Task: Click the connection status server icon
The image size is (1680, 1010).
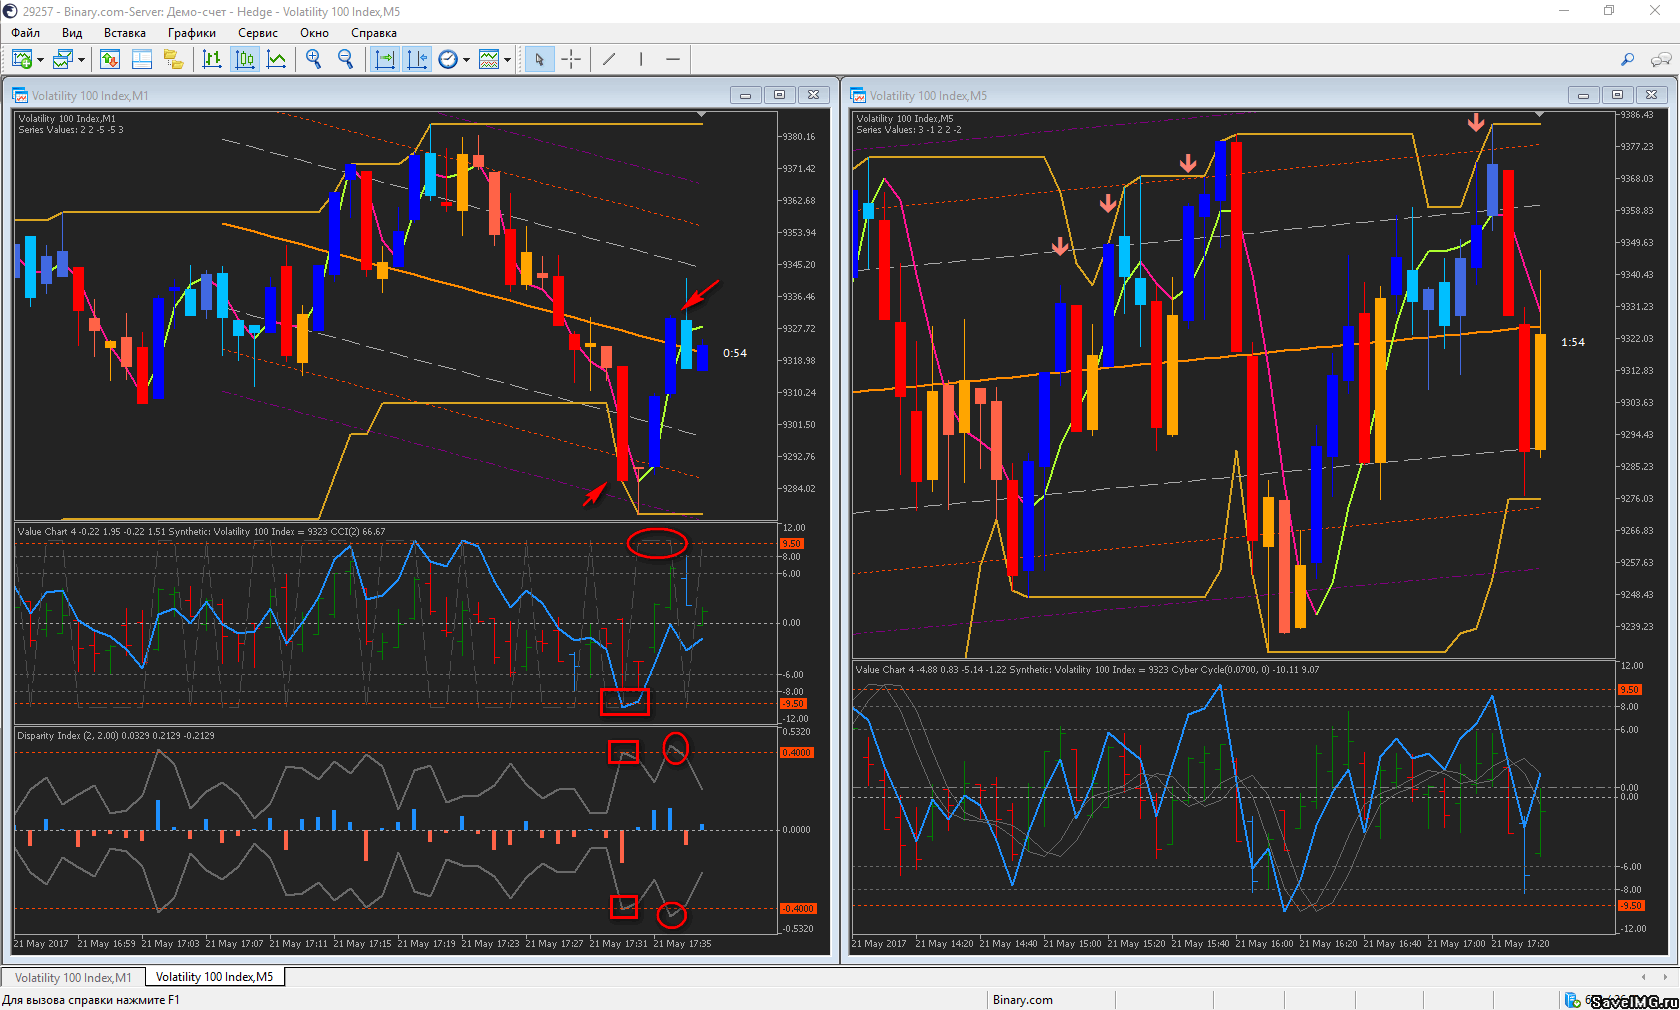Action: [1573, 1000]
